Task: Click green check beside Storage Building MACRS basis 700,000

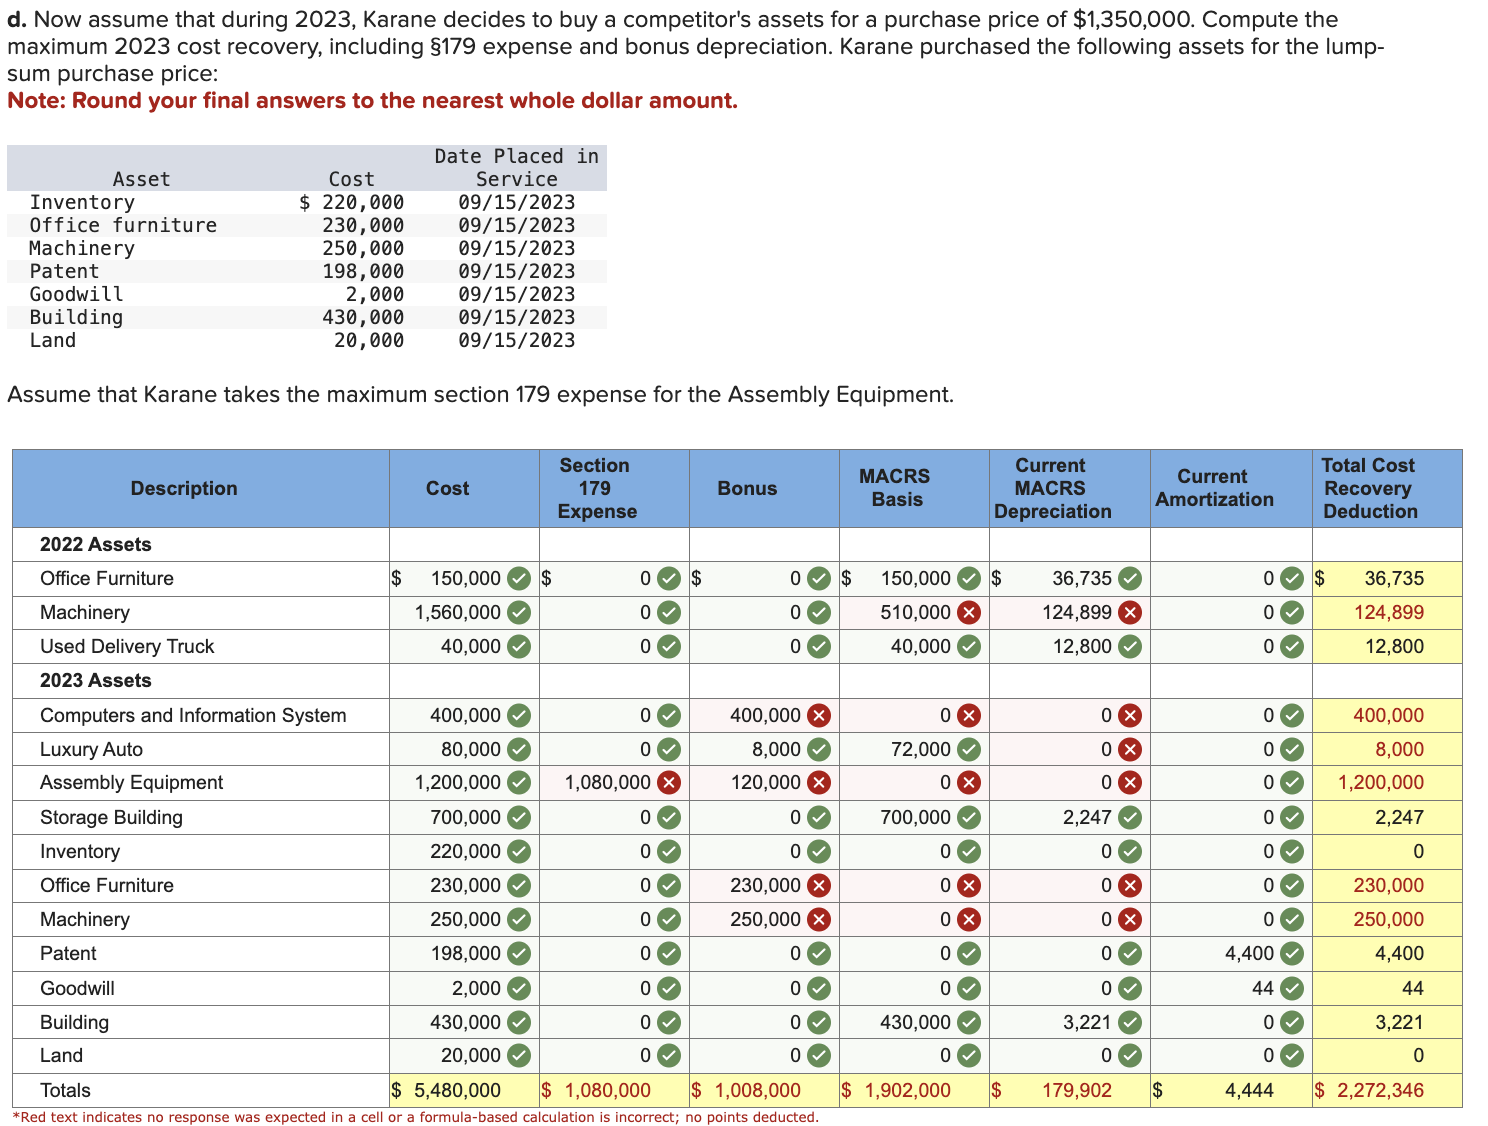Action: pos(968,817)
